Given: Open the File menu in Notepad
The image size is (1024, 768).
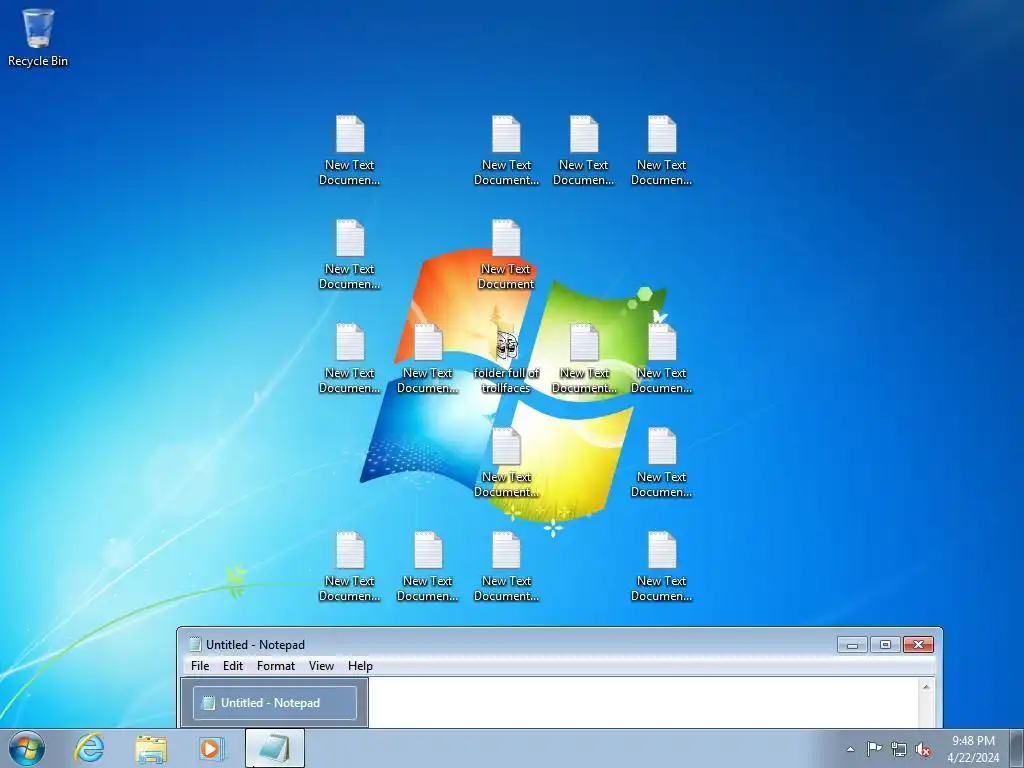Looking at the screenshot, I should click(x=200, y=665).
